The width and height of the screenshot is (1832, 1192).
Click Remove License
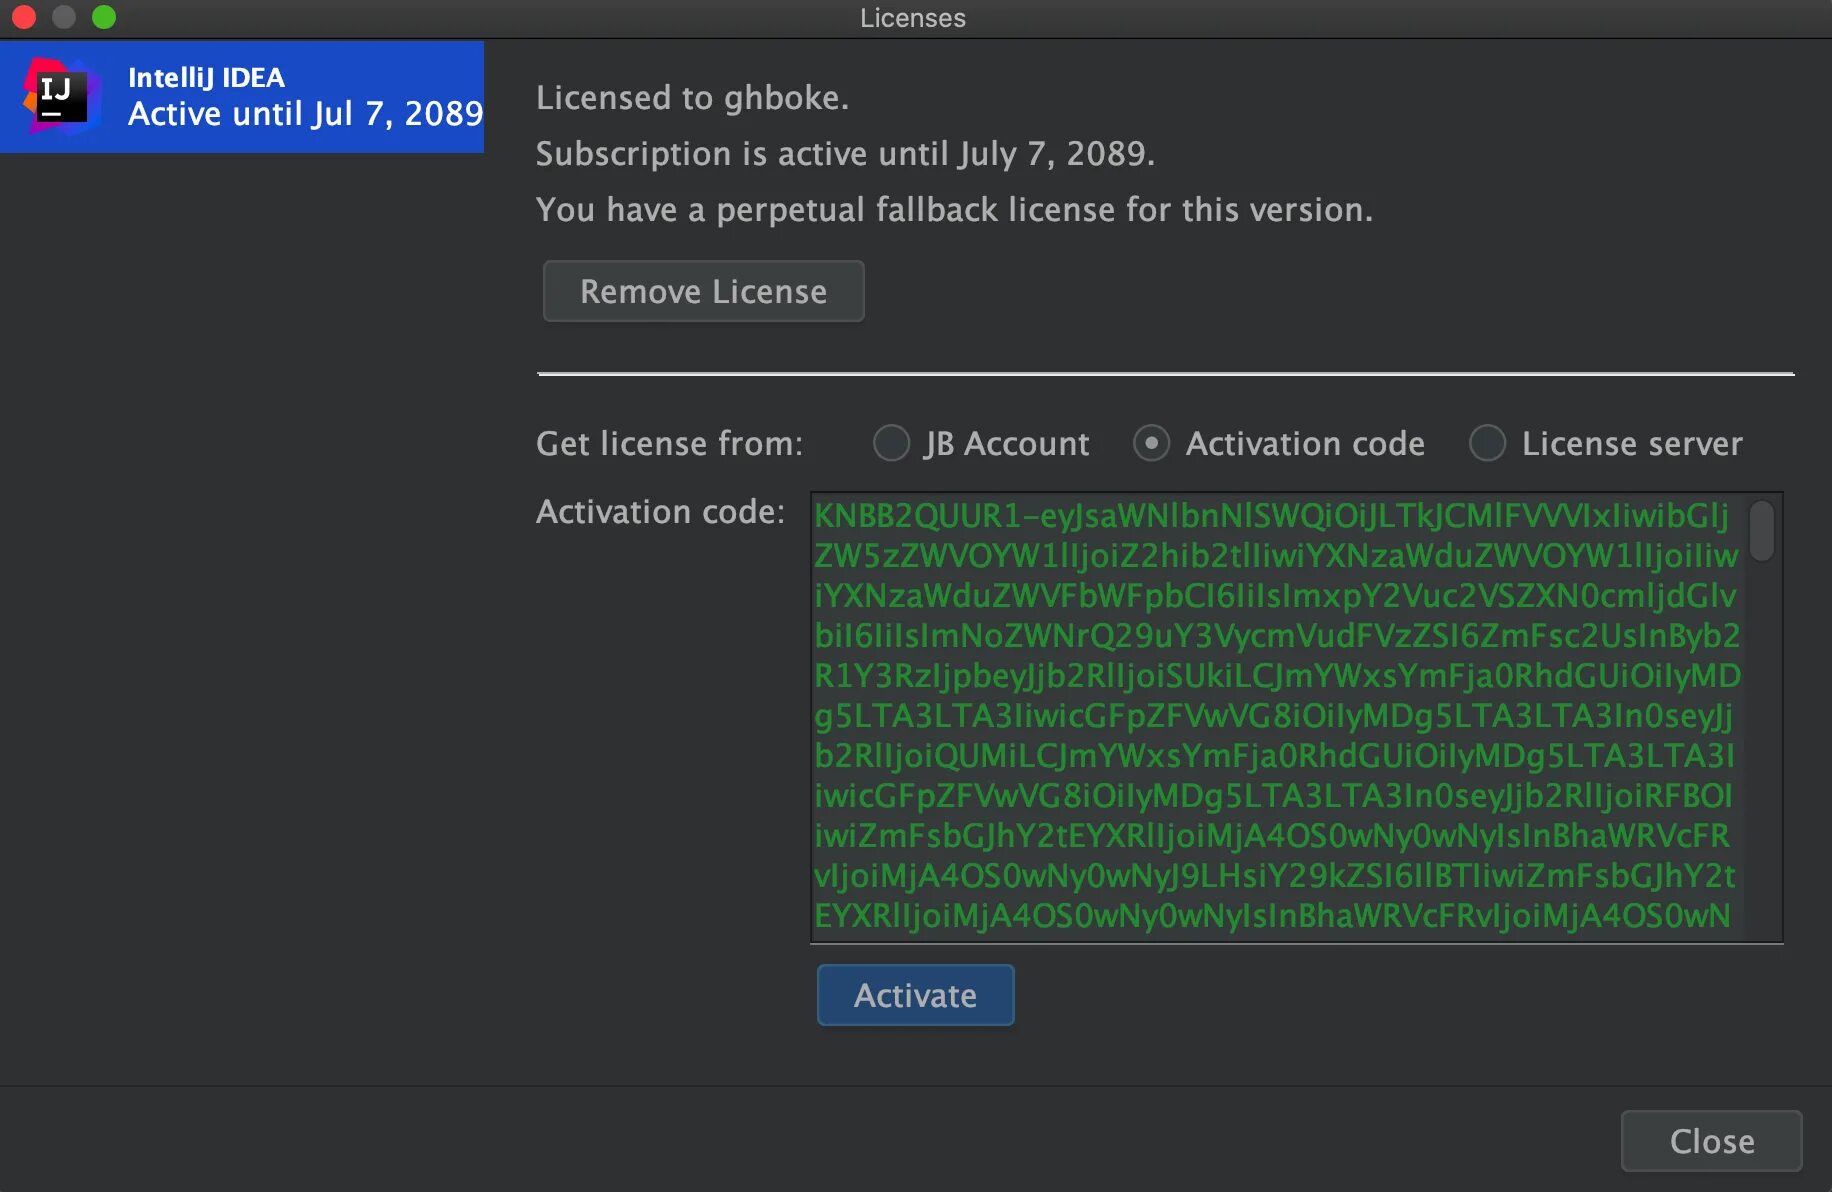pyautogui.click(x=703, y=291)
